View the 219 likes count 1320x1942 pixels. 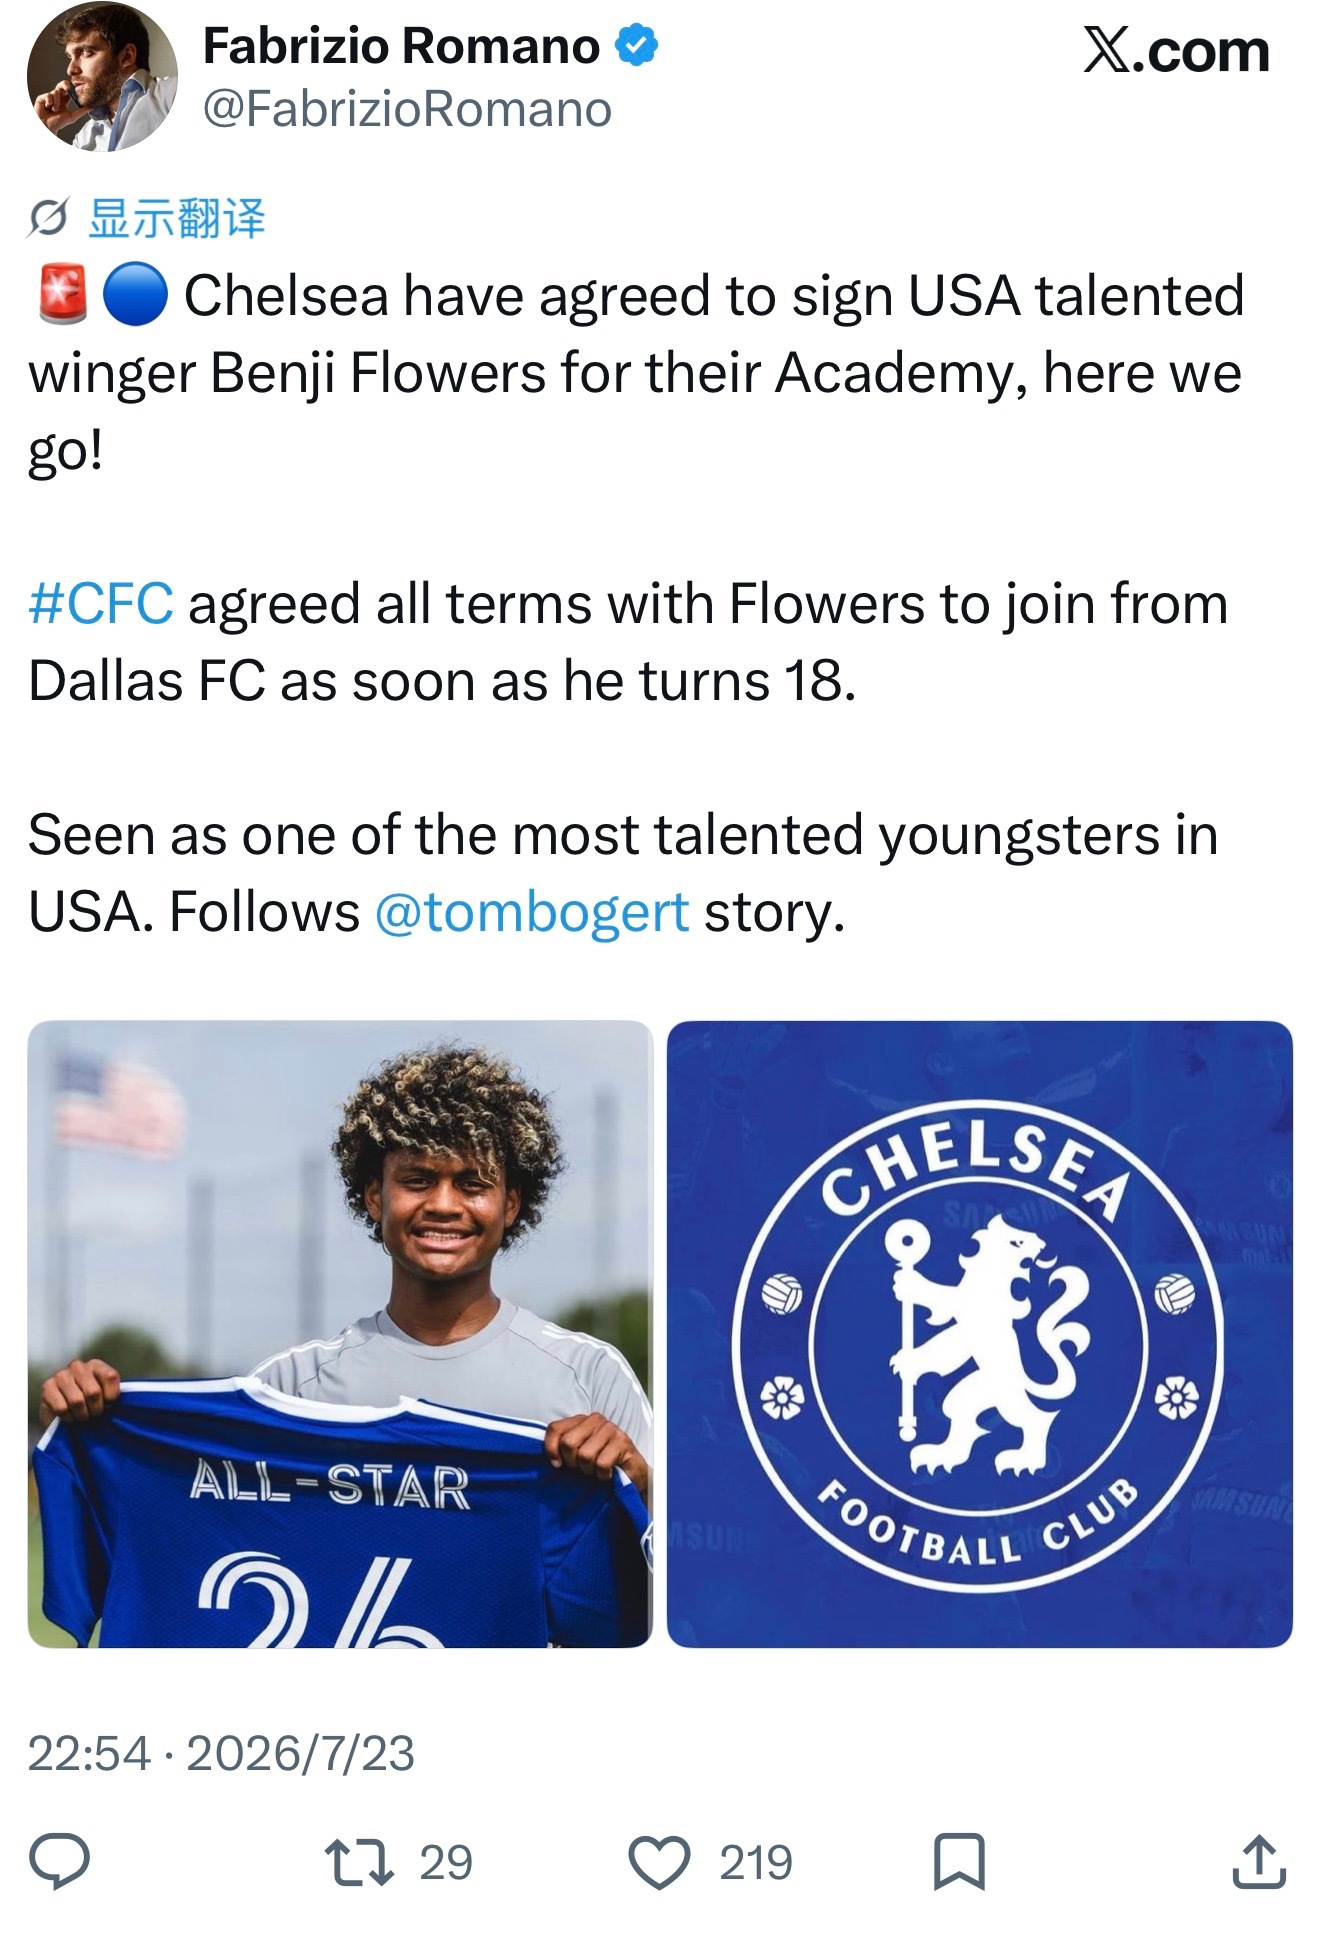click(756, 1862)
